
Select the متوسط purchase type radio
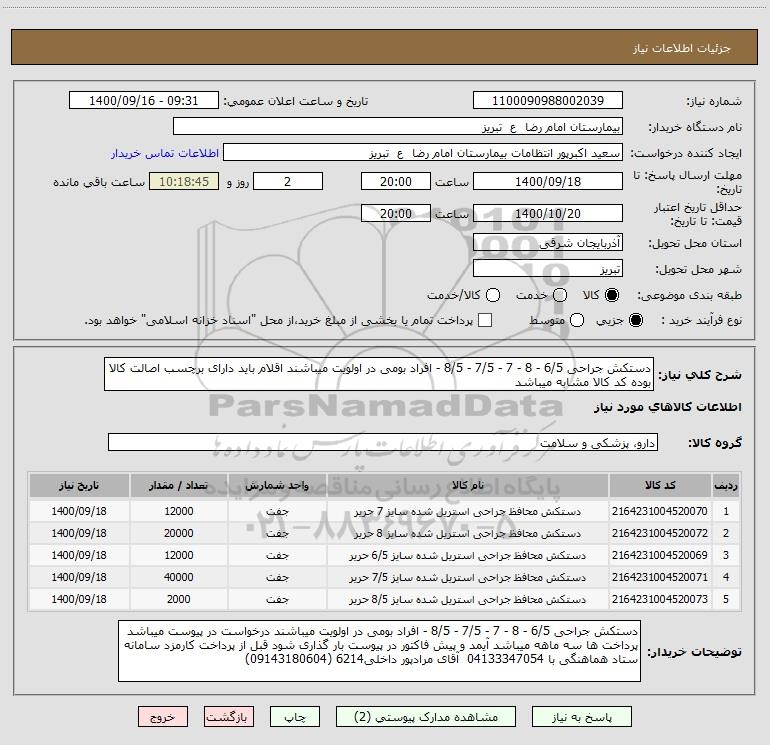point(577,320)
